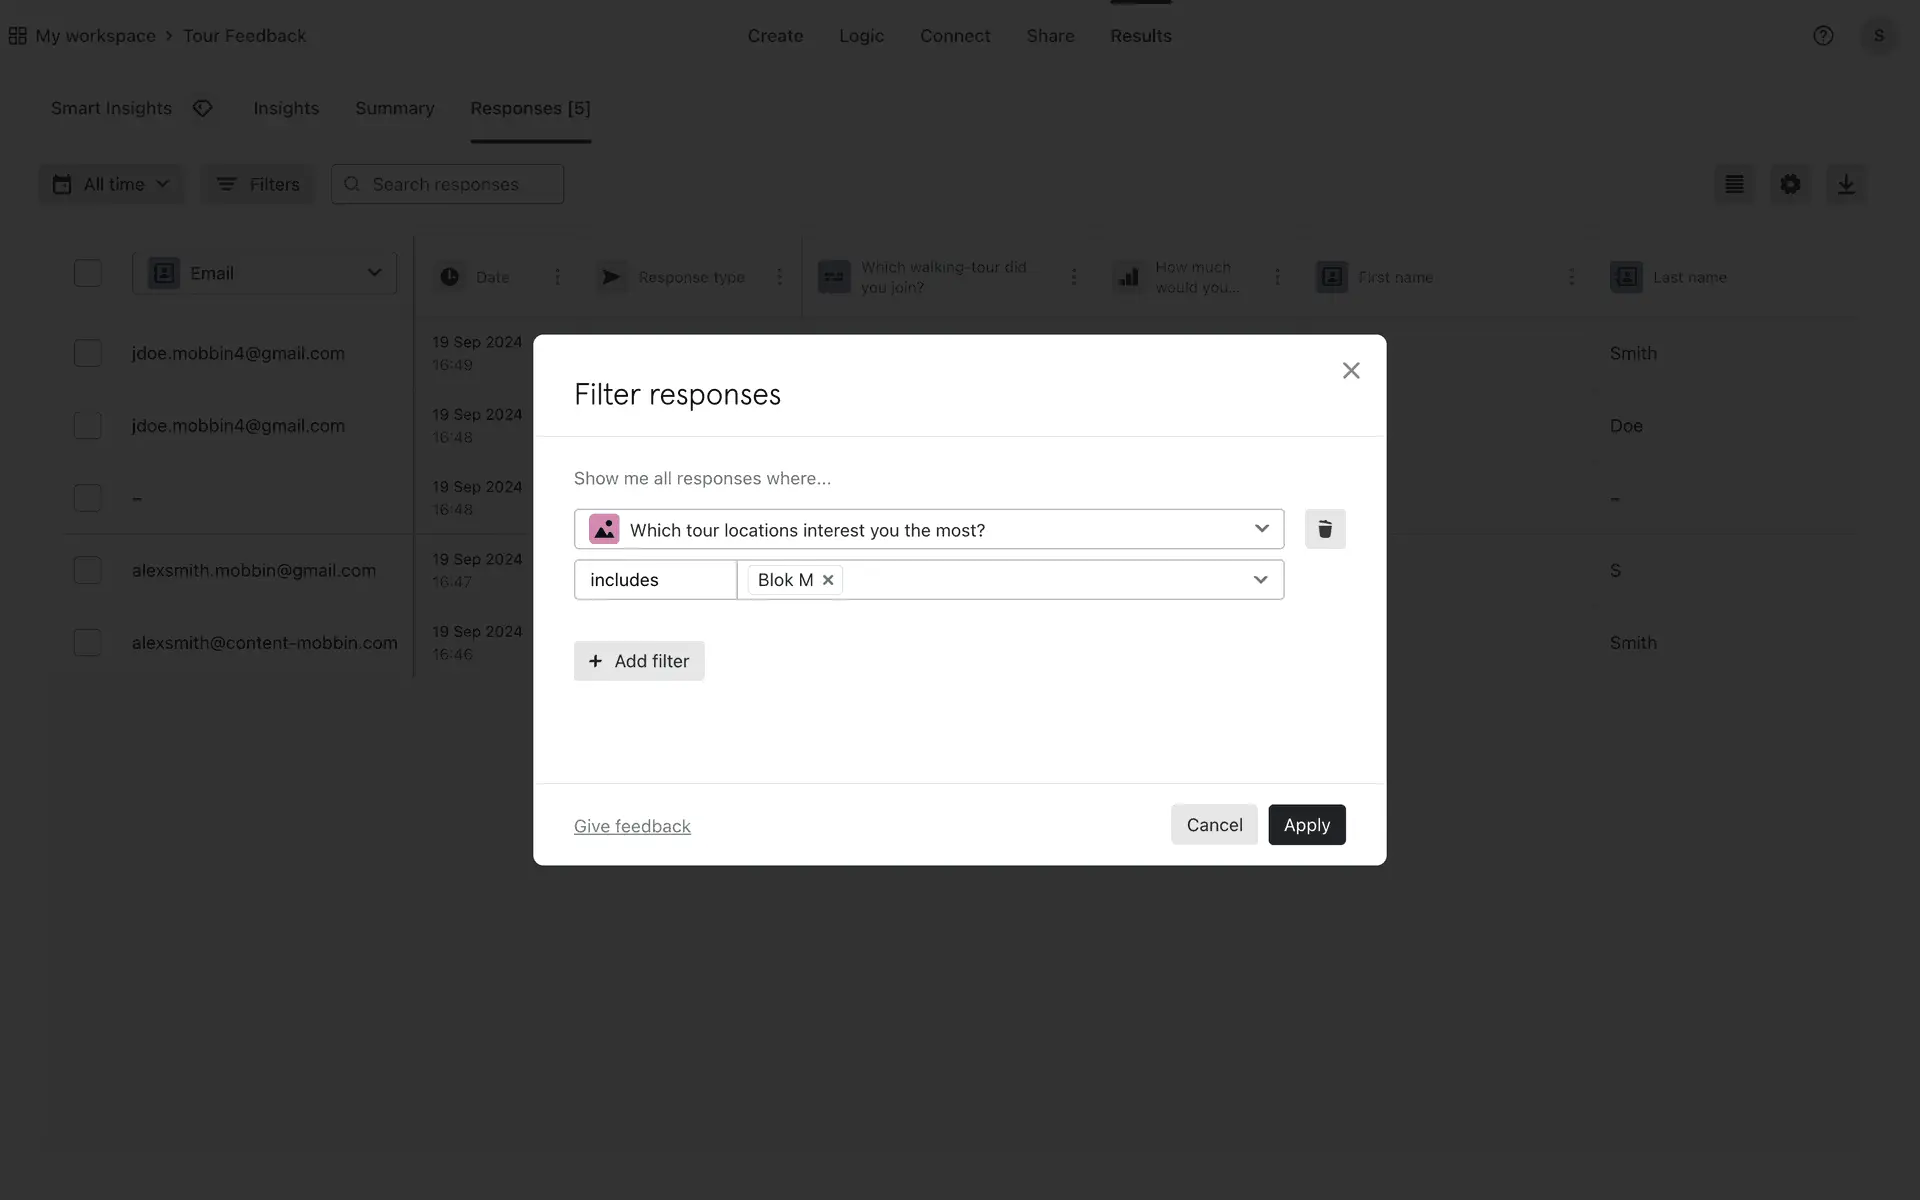Open the table settings gear icon
1920x1200 pixels.
[x=1789, y=184]
